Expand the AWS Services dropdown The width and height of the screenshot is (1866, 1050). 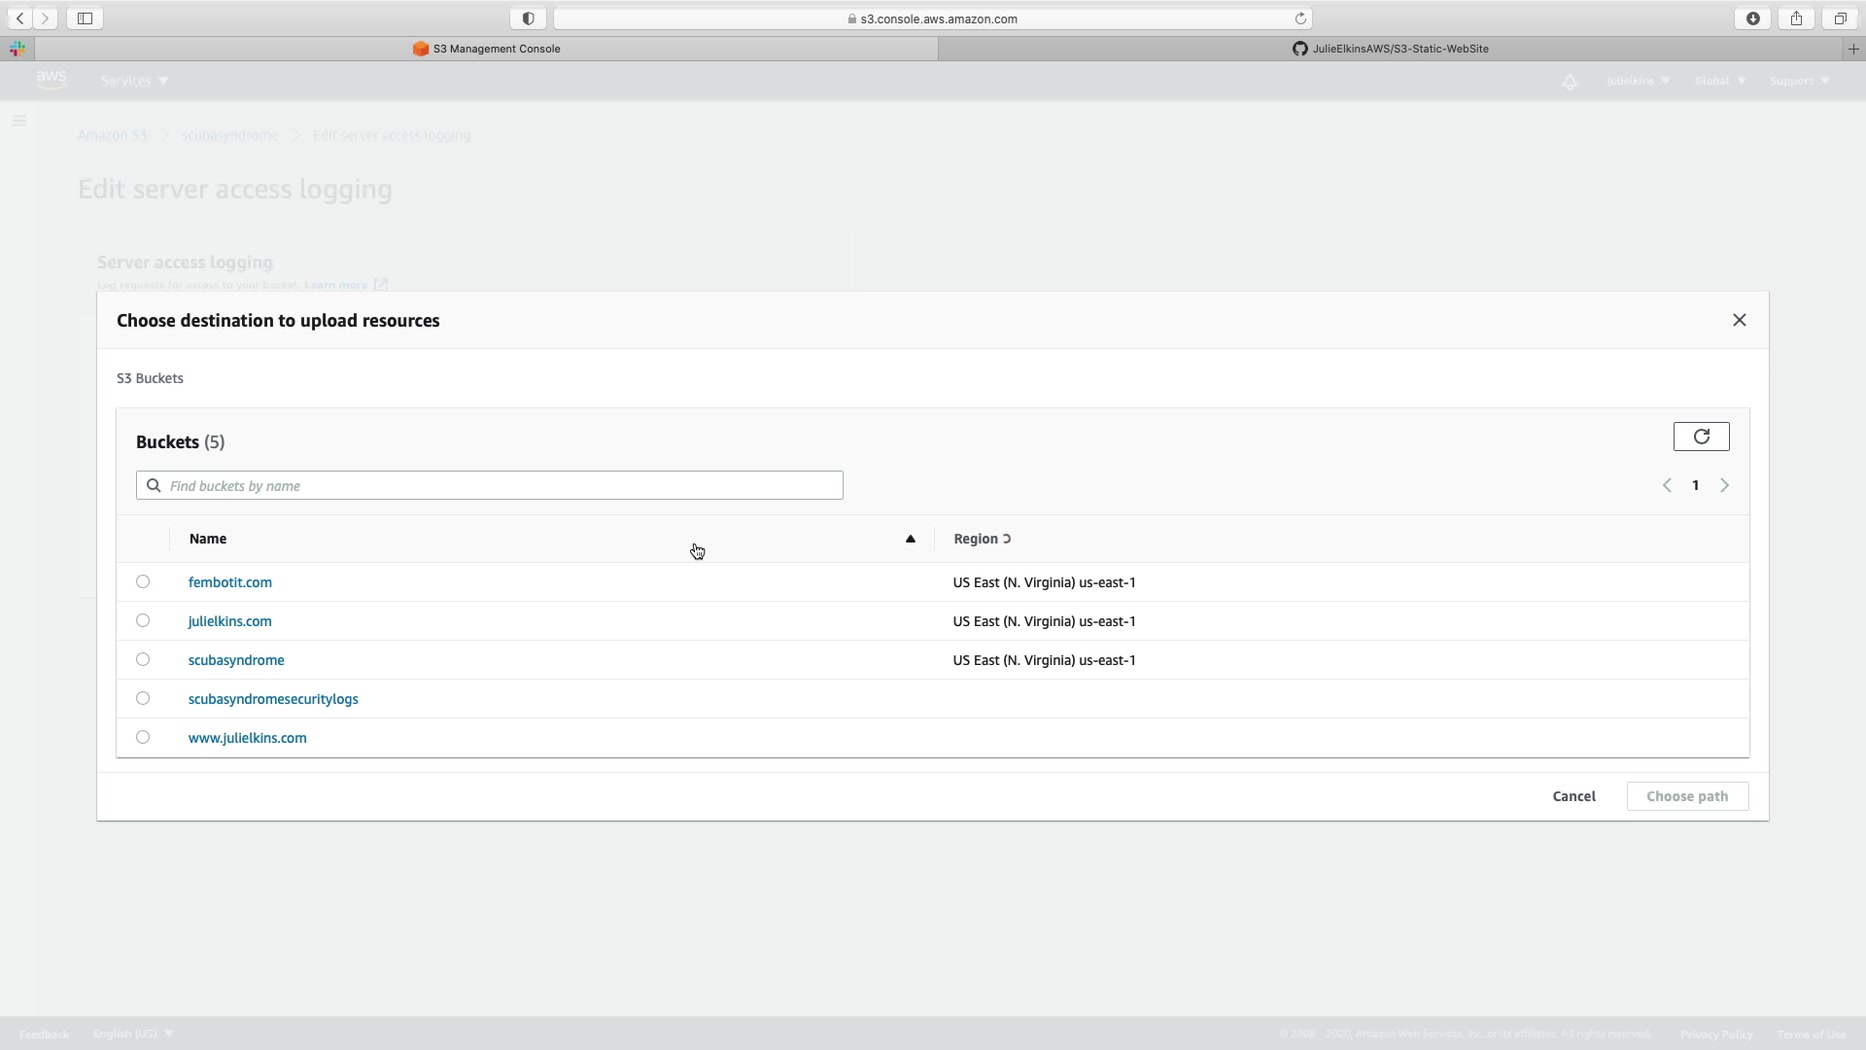pyautogui.click(x=134, y=81)
